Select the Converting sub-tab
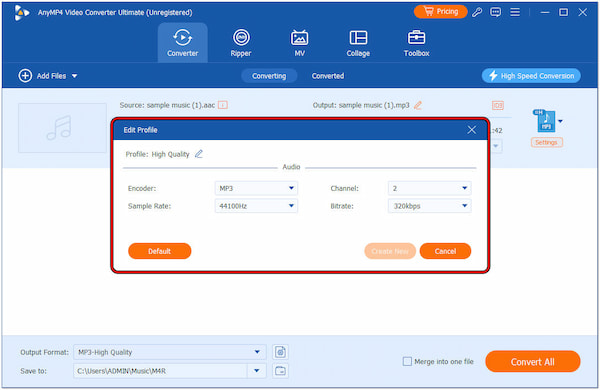The width and height of the screenshot is (600, 390). pyautogui.click(x=269, y=76)
